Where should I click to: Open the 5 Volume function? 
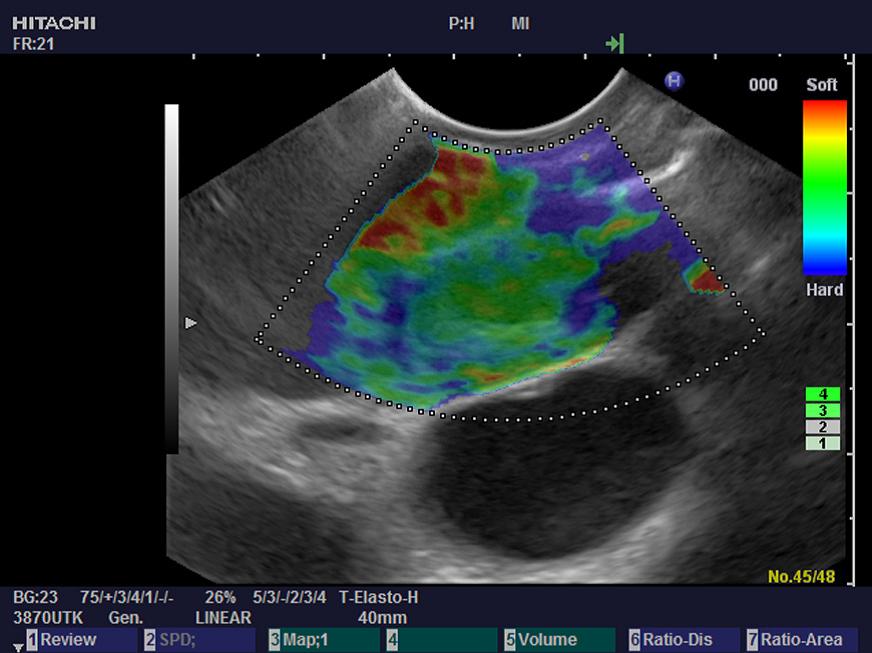coord(559,640)
